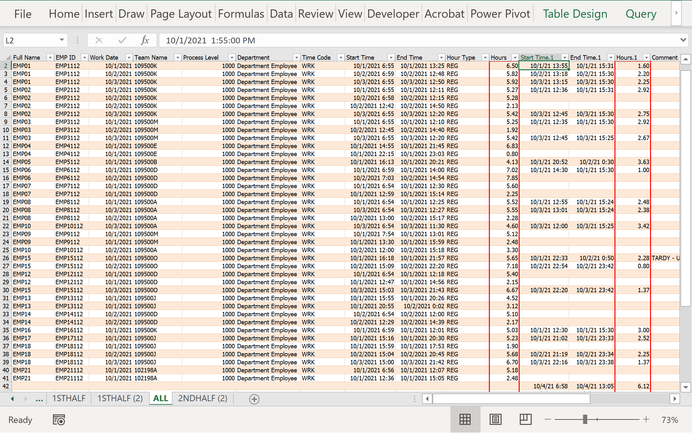
Task: Click the Name Box showing L2
Action: [30, 41]
